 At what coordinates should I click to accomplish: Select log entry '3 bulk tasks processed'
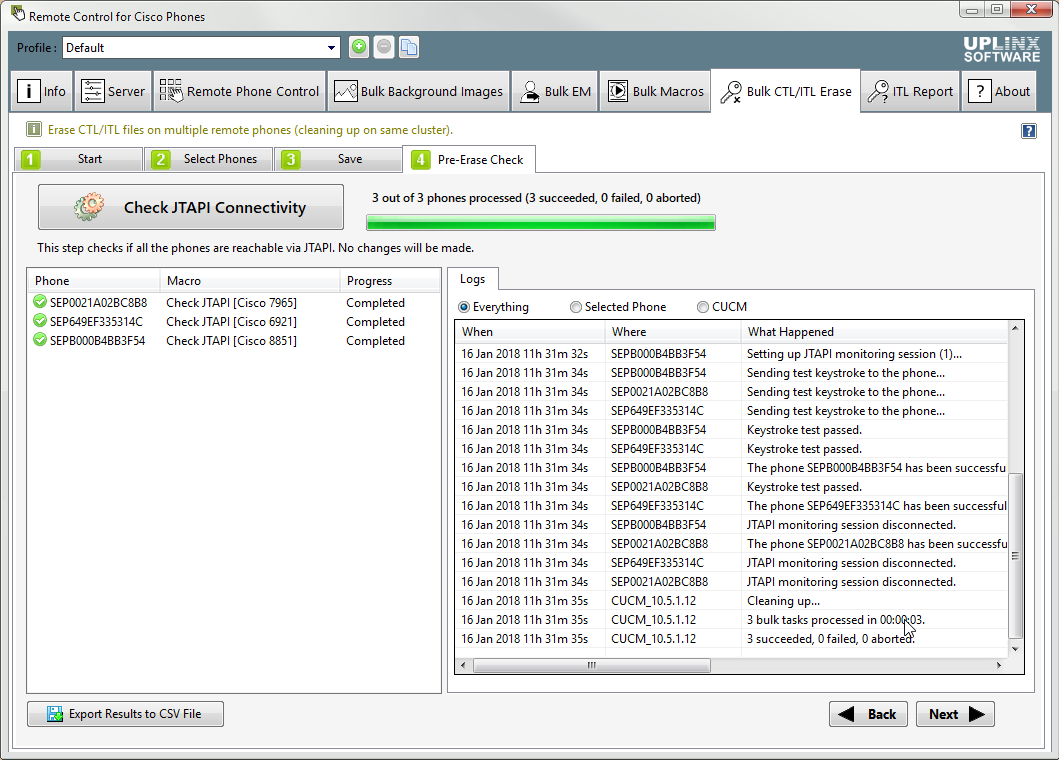pos(732,619)
